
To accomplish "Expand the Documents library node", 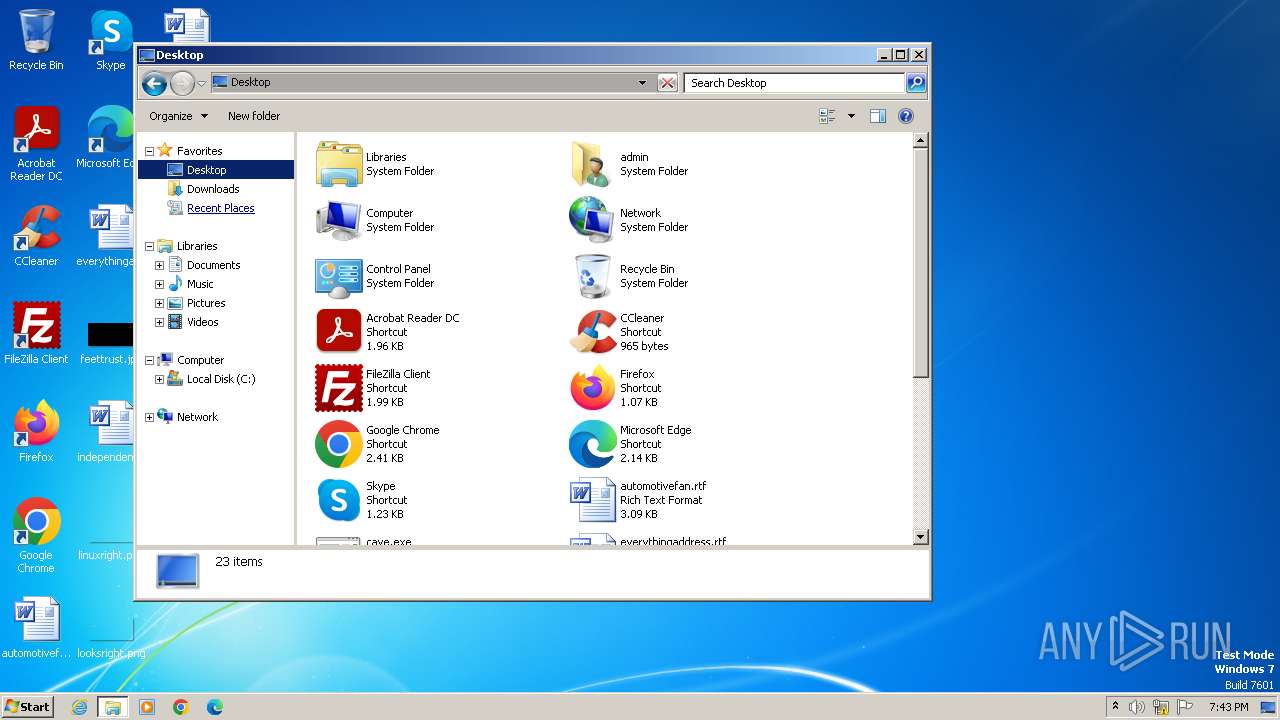I will [159, 265].
